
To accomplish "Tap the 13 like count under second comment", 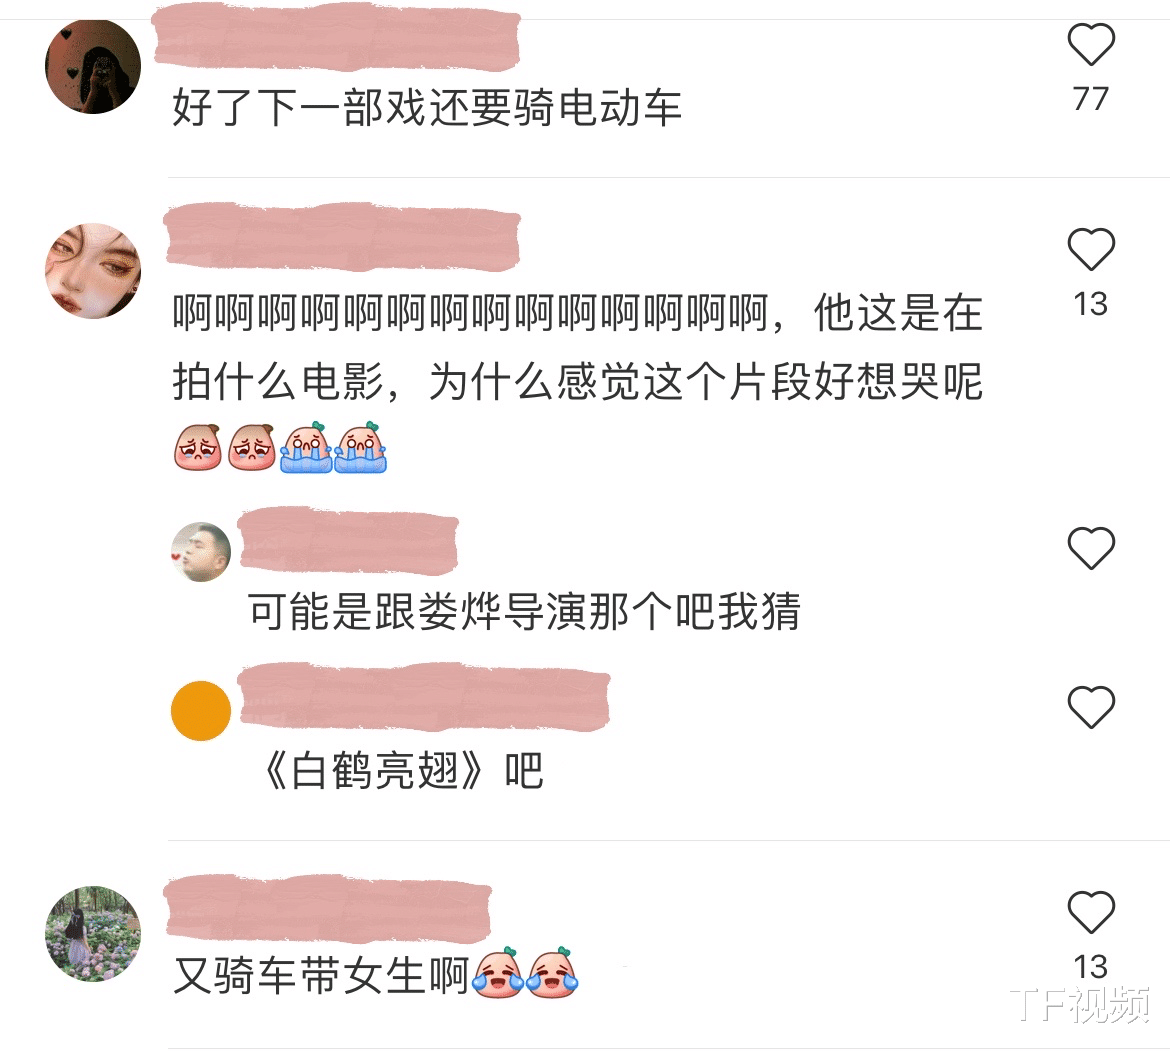I will (1091, 304).
